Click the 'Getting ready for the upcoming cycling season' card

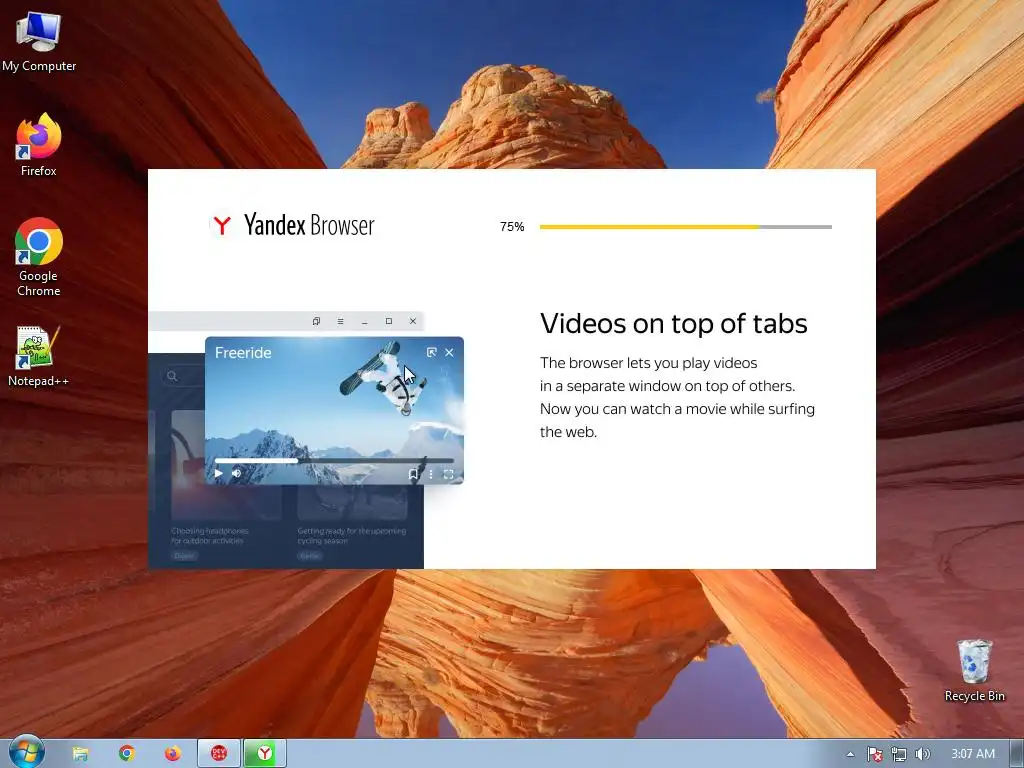click(x=352, y=522)
